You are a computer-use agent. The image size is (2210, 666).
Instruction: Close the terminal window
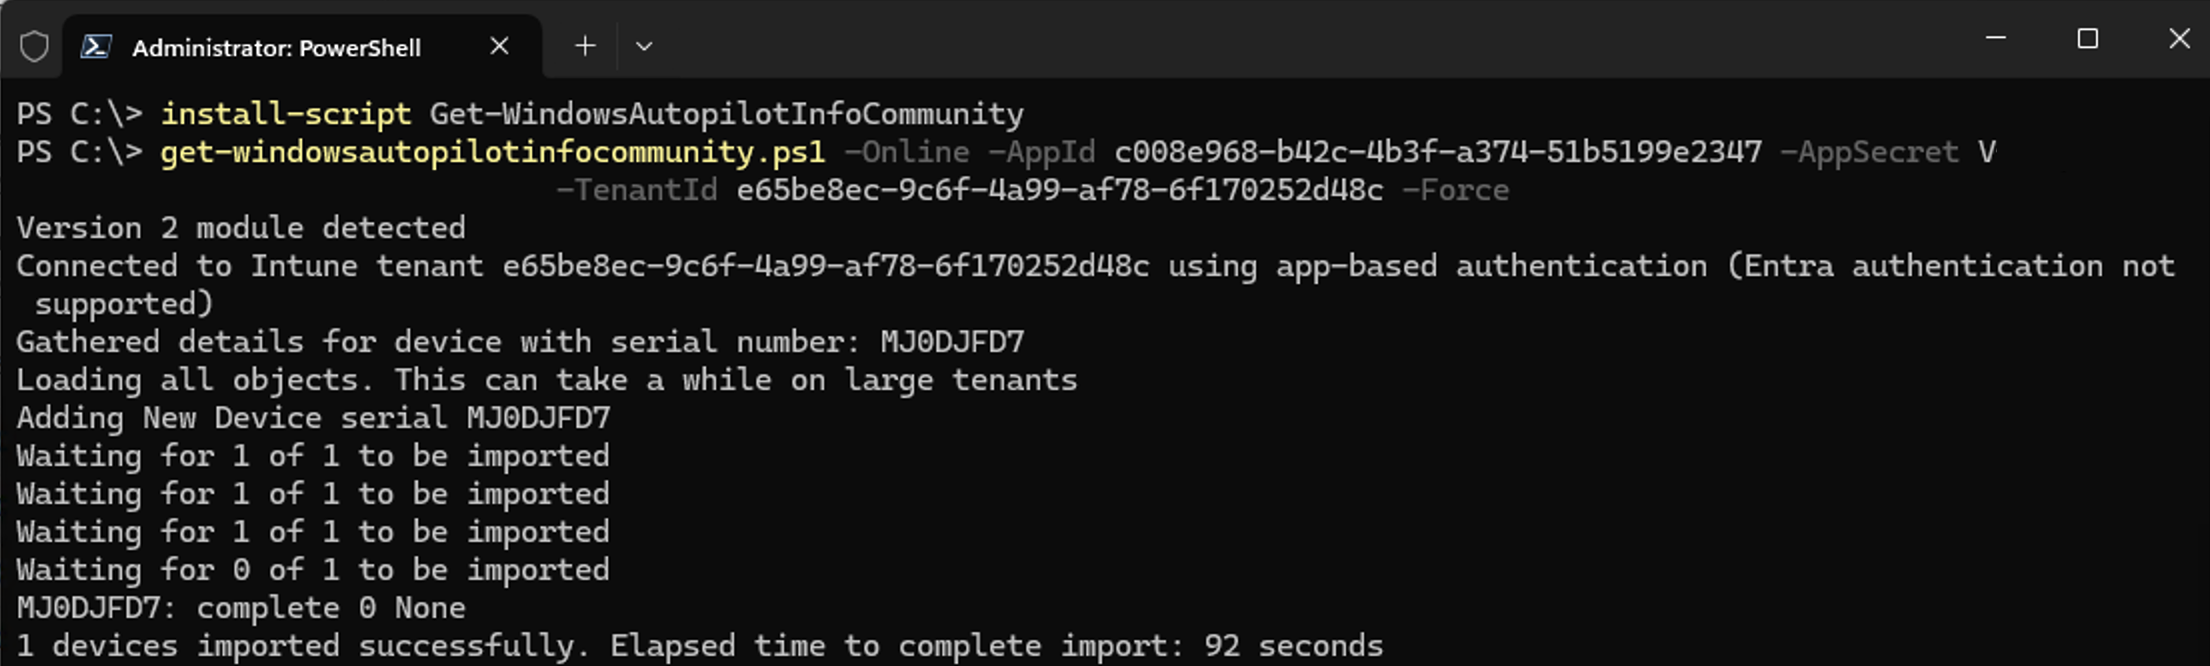[2178, 38]
